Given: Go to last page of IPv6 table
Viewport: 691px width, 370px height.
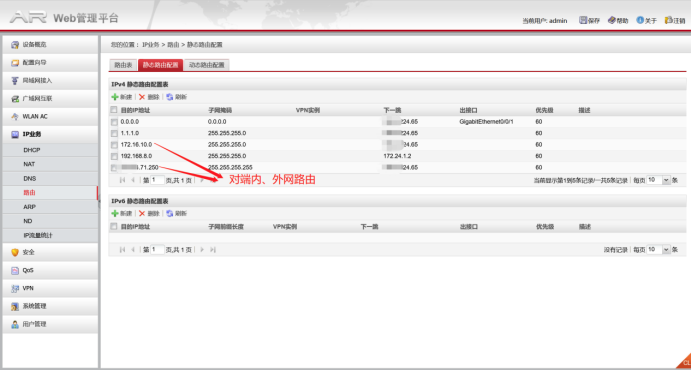Looking at the screenshot, I should pyautogui.click(x=212, y=250).
